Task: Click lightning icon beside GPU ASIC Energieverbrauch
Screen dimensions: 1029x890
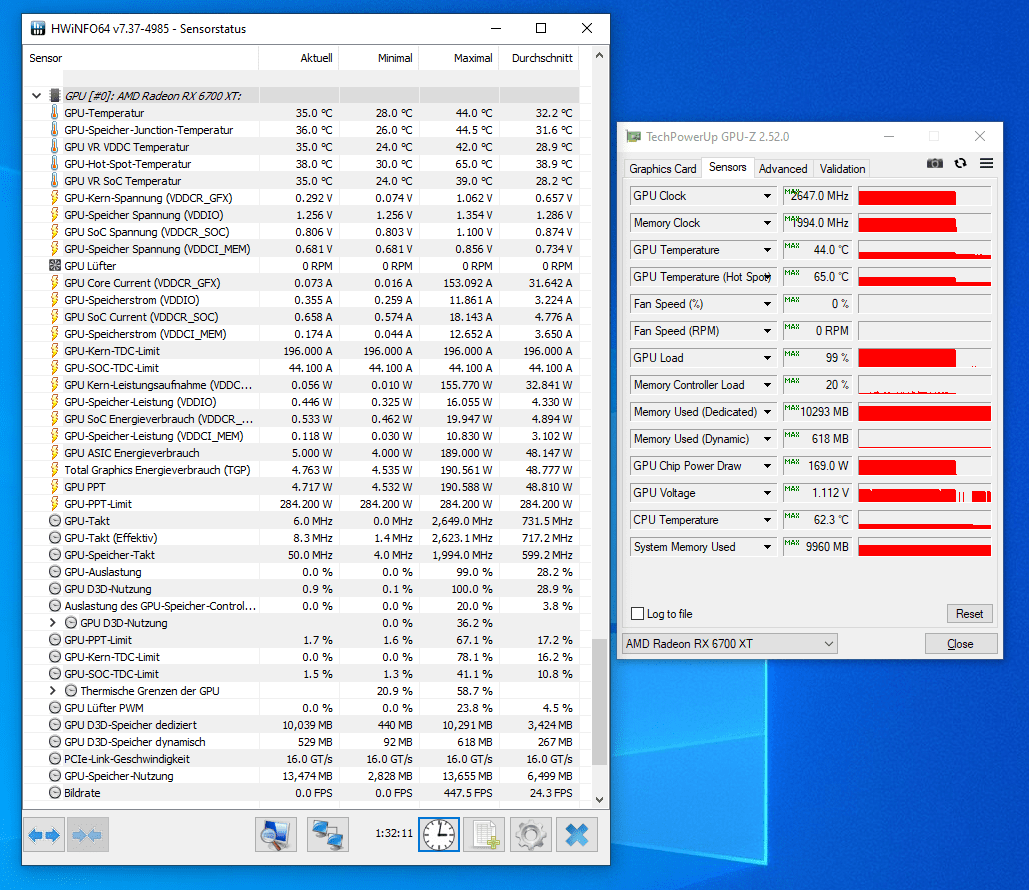Action: click(x=55, y=452)
